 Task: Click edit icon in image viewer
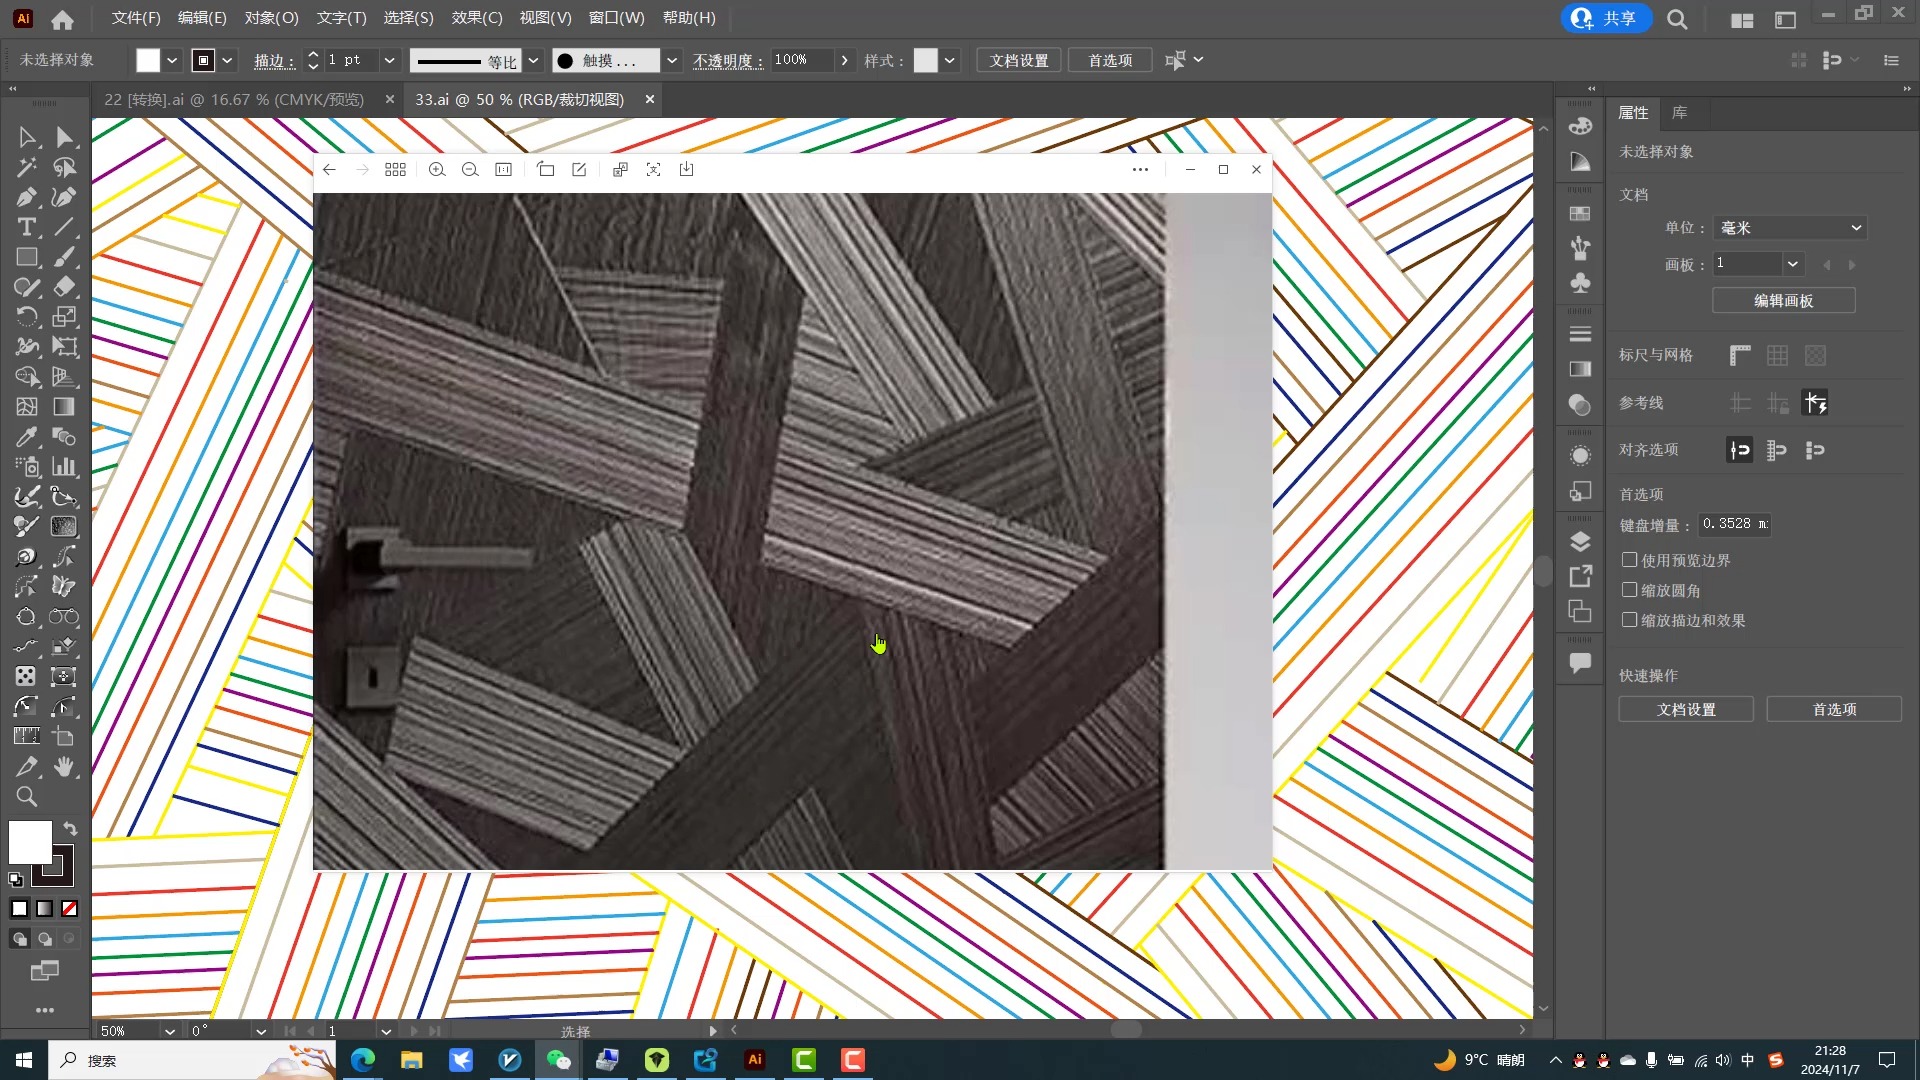tap(579, 170)
